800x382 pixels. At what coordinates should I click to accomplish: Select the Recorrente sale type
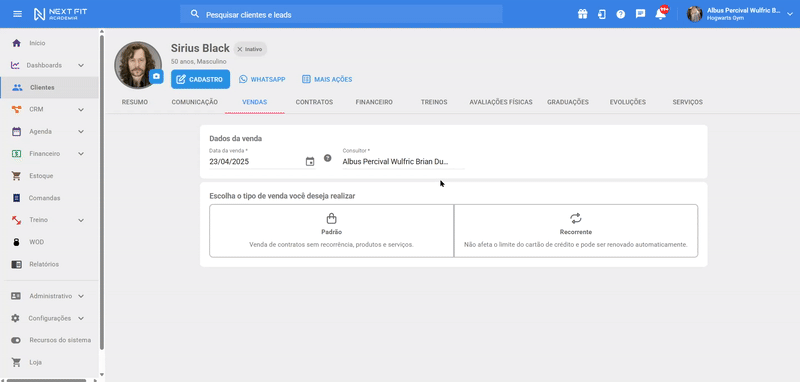(x=576, y=231)
